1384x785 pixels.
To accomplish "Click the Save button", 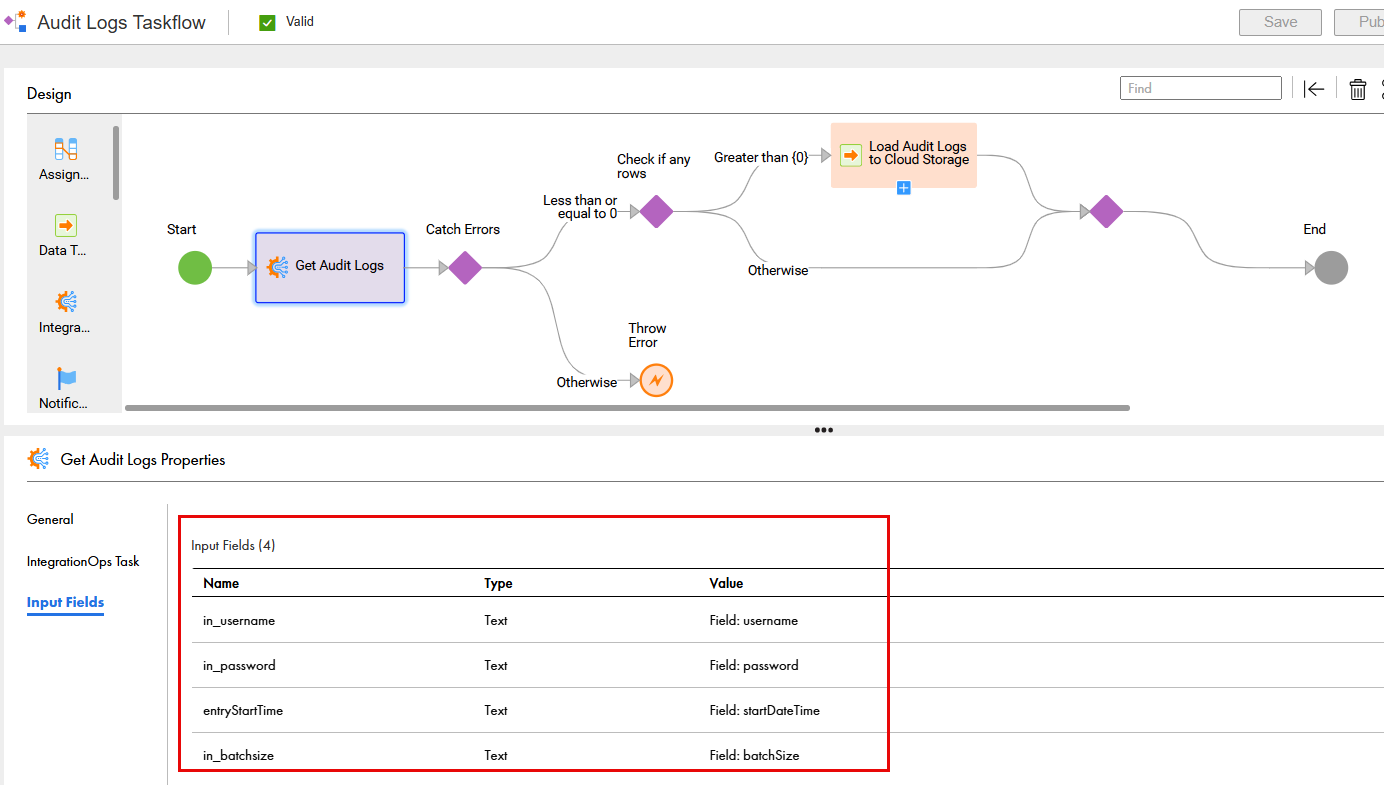I will pos(1280,22).
